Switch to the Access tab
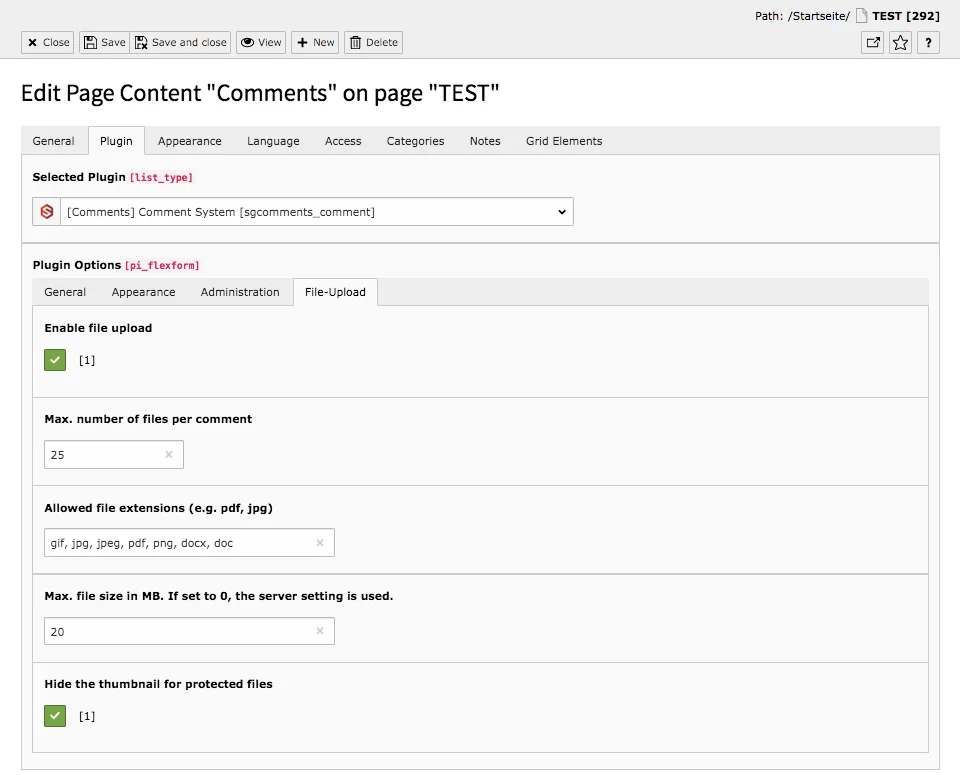960x775 pixels. 342,141
